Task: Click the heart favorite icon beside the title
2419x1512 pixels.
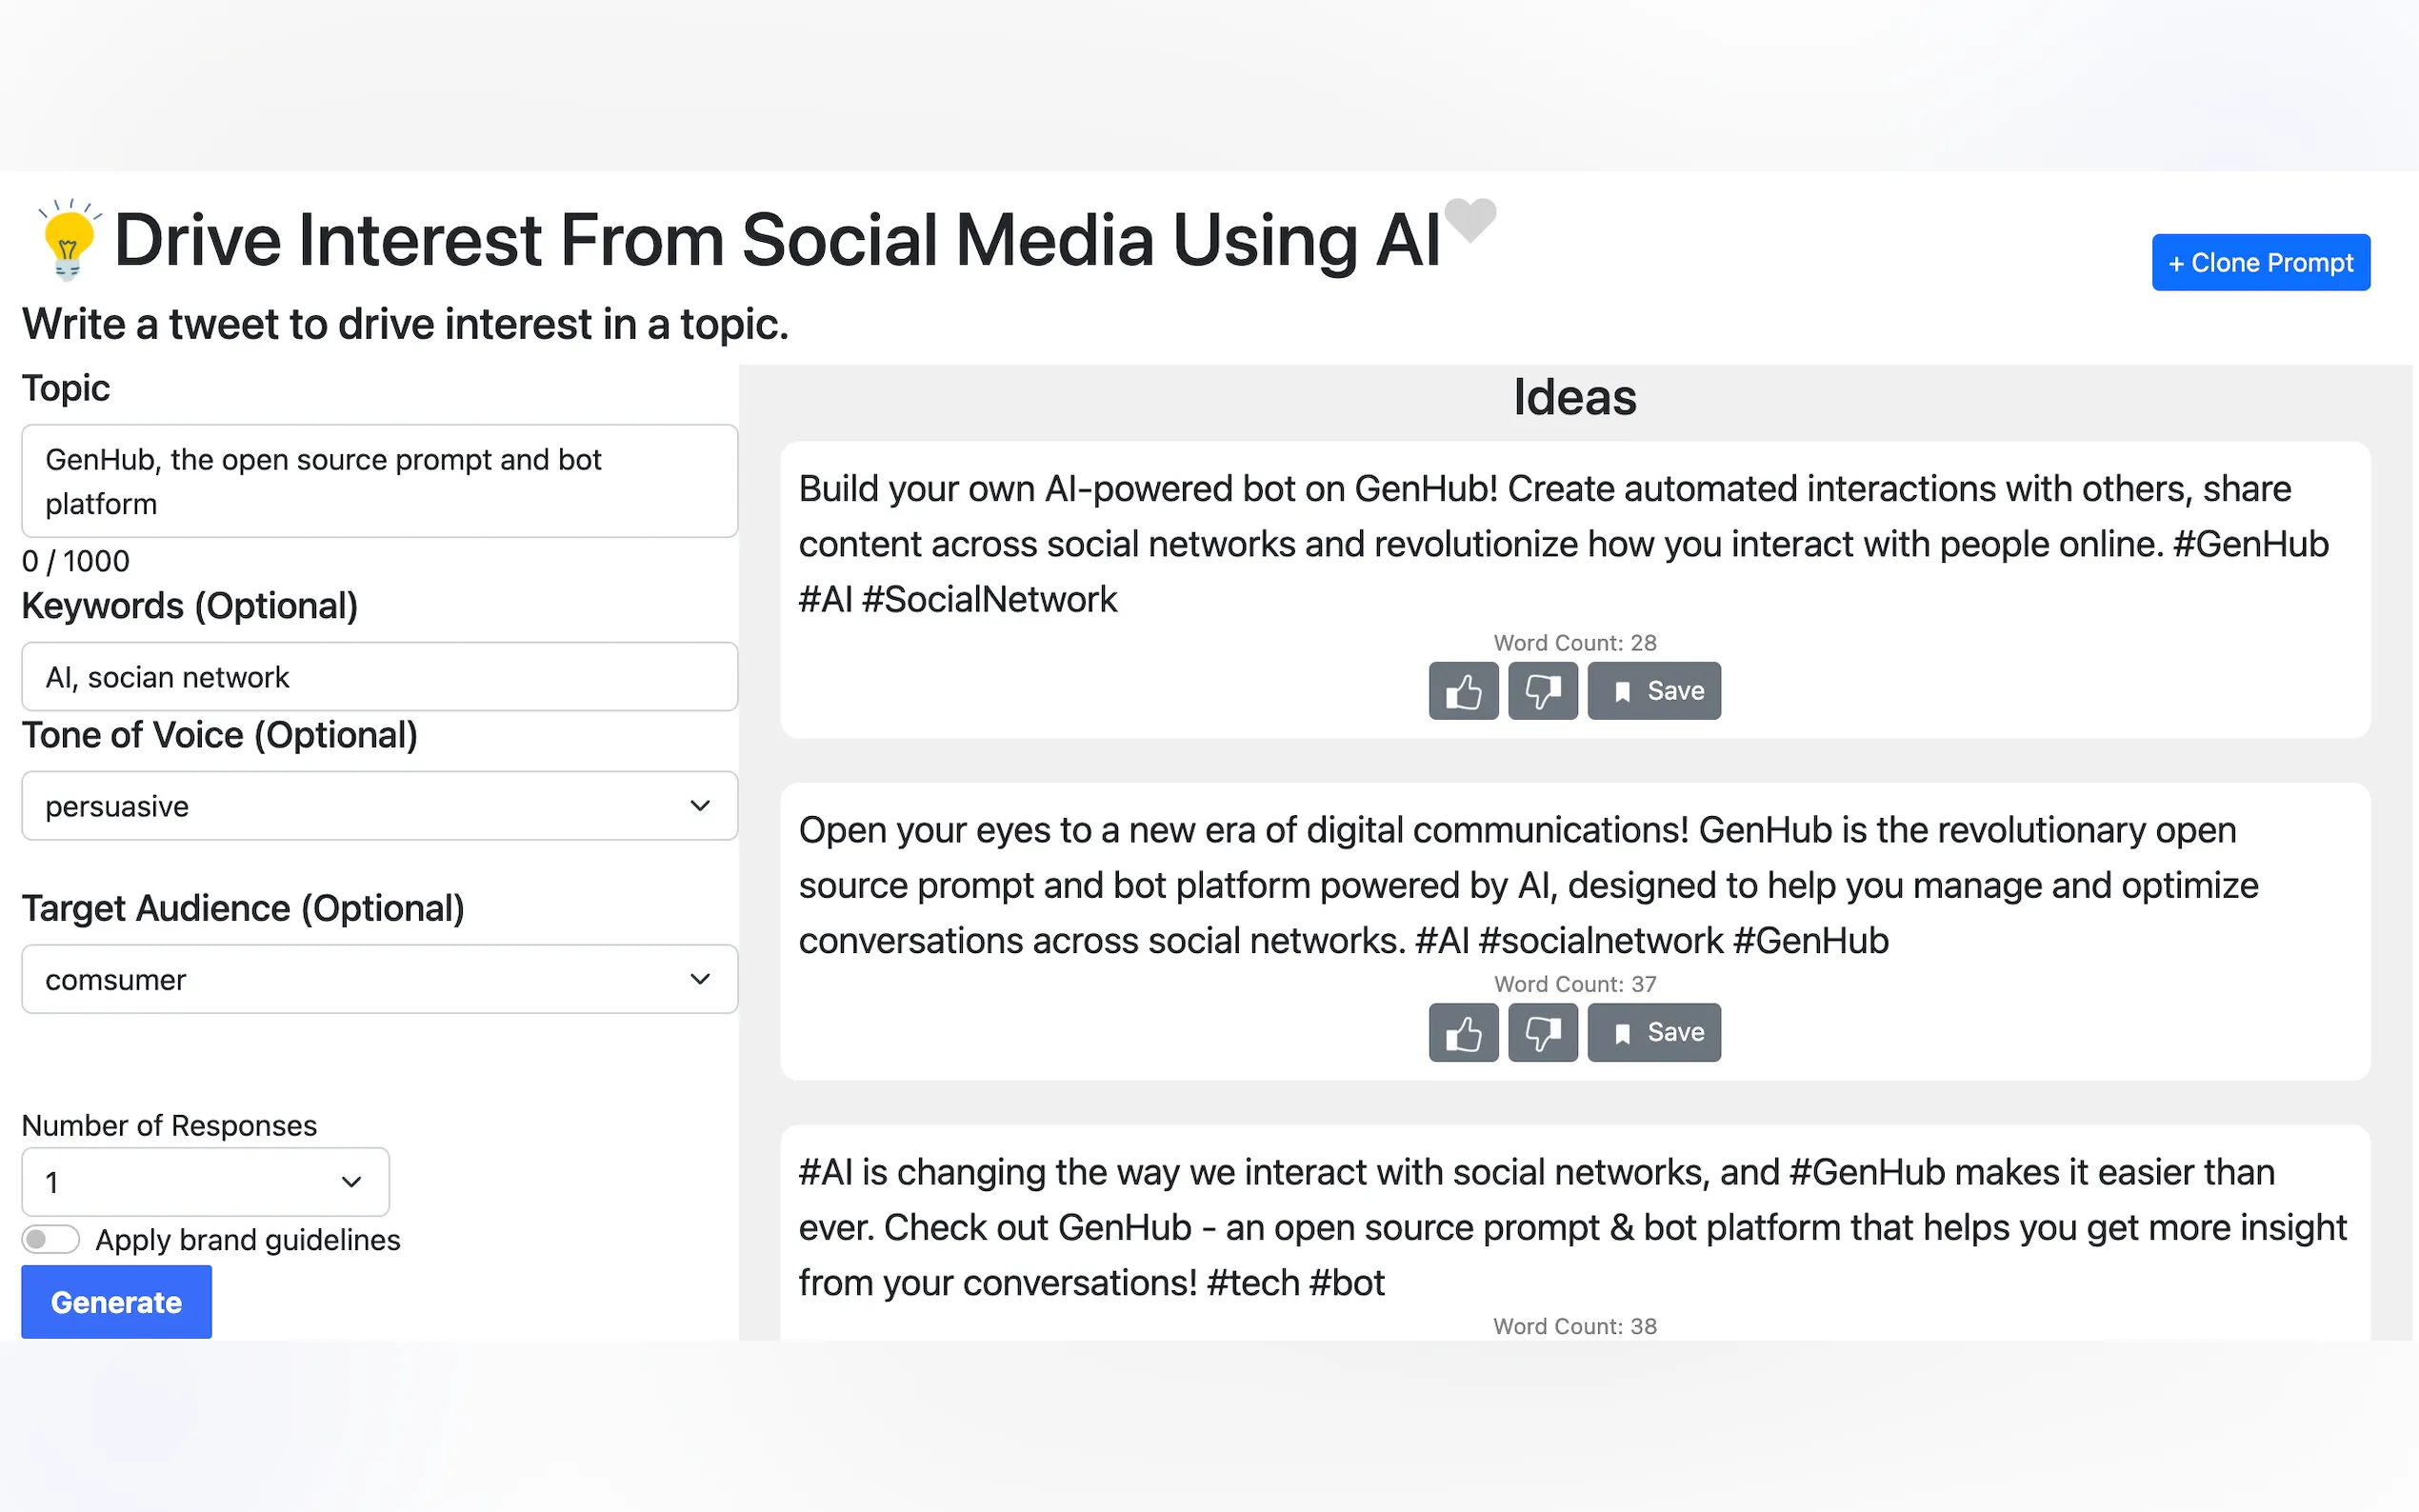Action: tap(1469, 218)
